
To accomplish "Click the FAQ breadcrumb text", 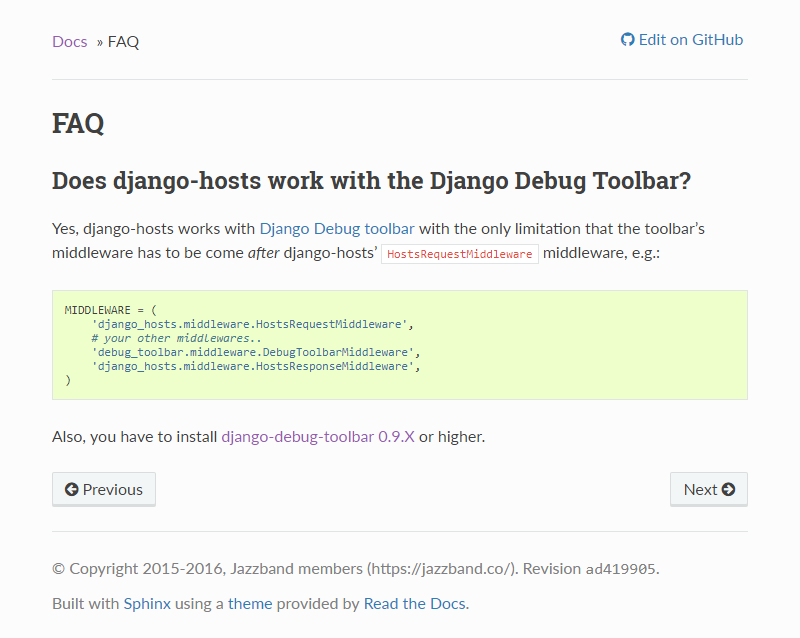I will coord(123,41).
